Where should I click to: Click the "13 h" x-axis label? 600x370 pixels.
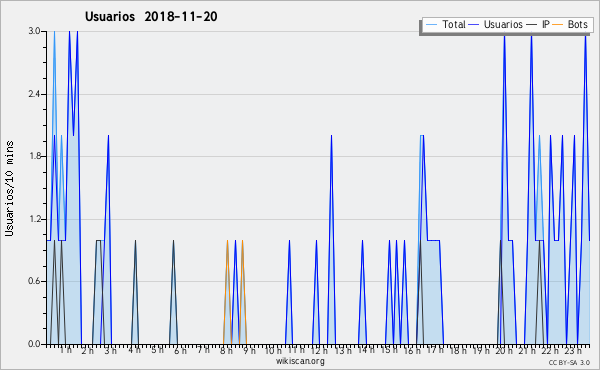[343, 351]
